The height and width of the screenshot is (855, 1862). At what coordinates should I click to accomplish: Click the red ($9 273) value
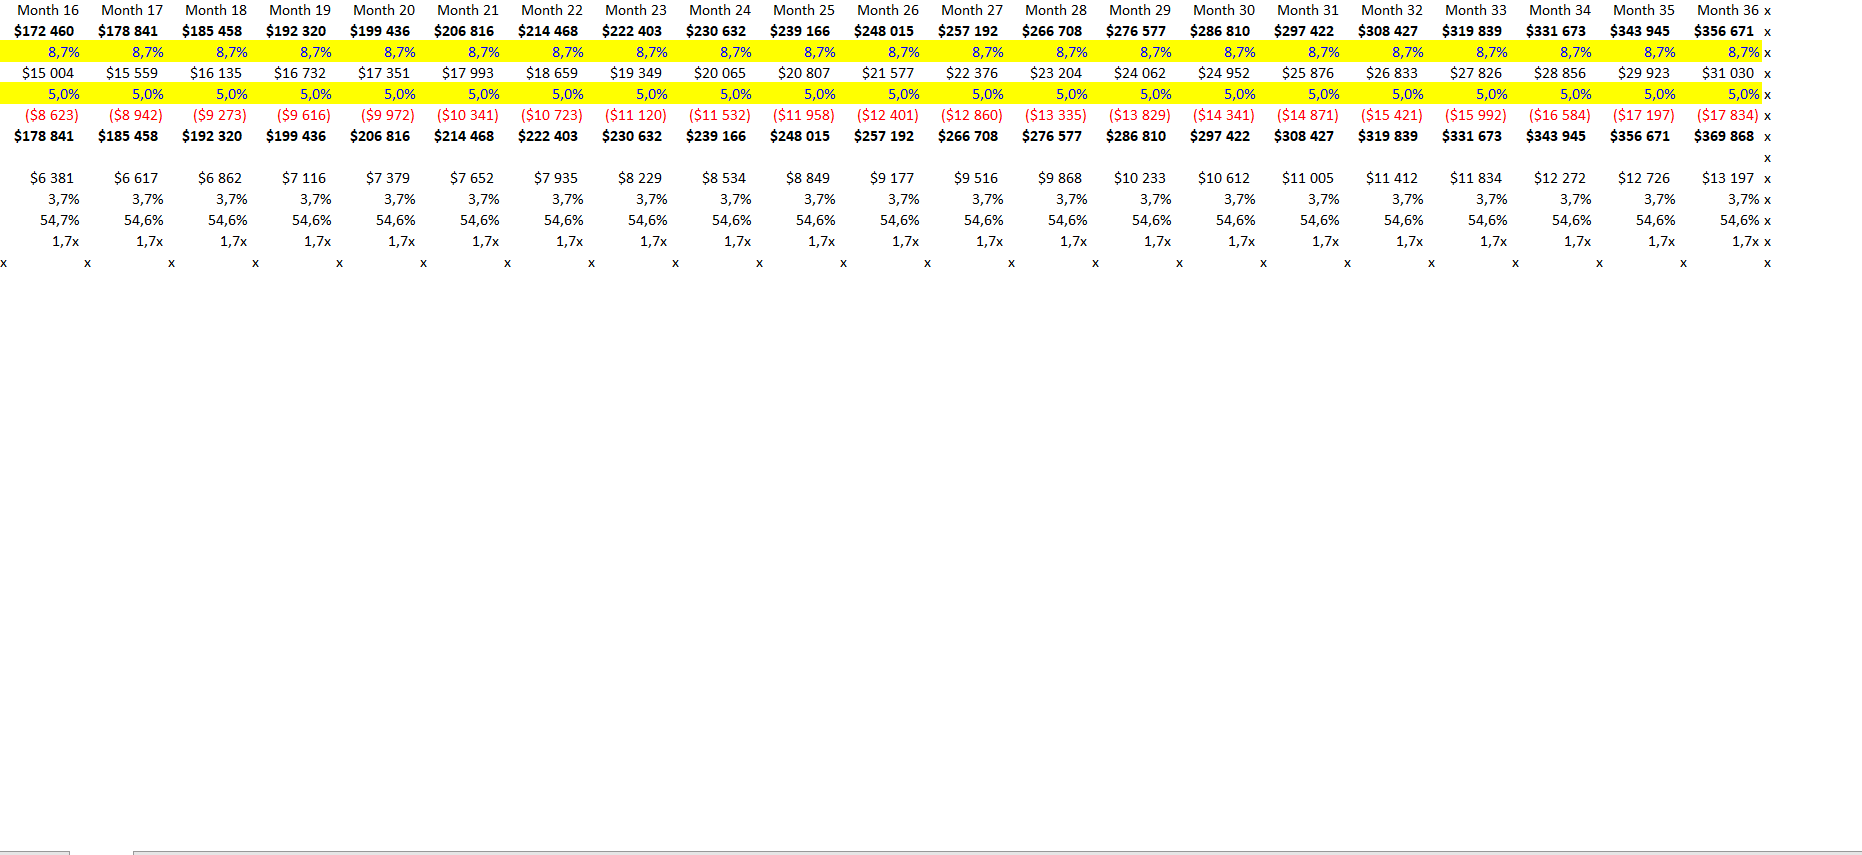(220, 115)
